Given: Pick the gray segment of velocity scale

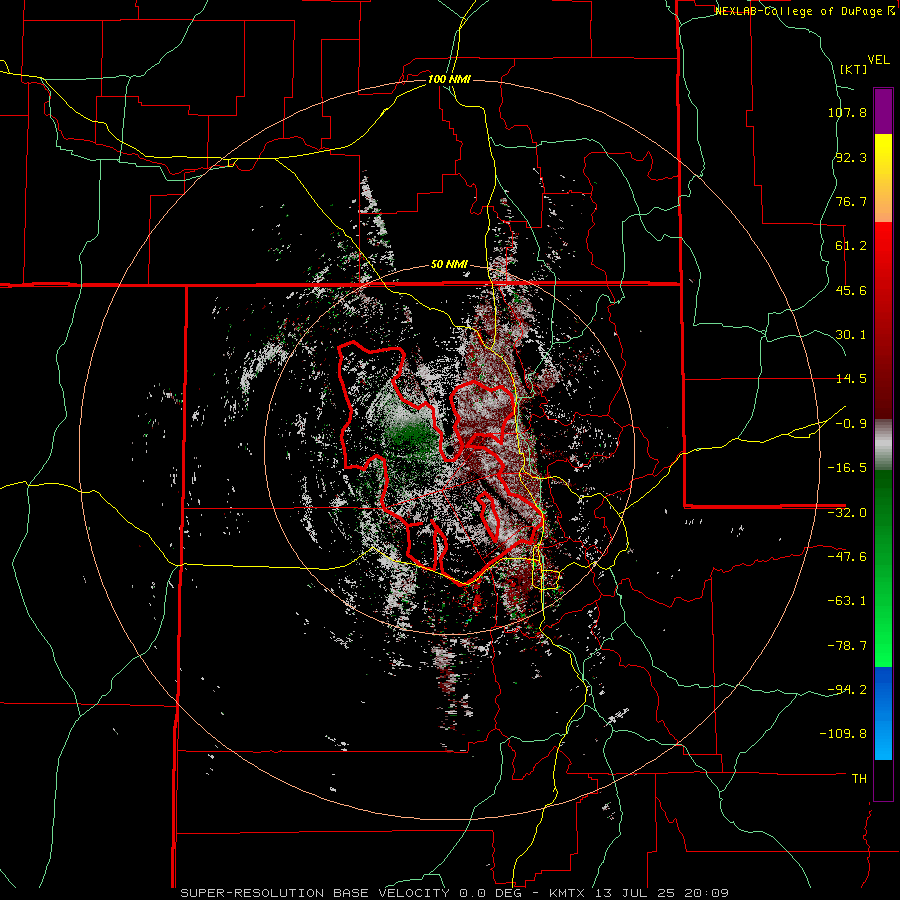Looking at the screenshot, I should [x=883, y=444].
